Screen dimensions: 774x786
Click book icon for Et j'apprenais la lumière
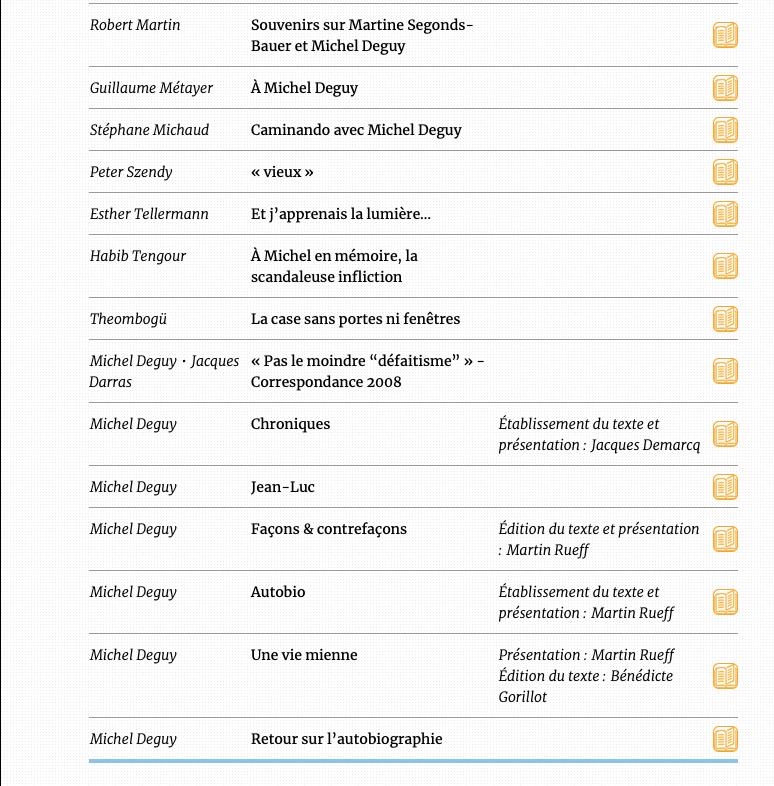(x=725, y=214)
